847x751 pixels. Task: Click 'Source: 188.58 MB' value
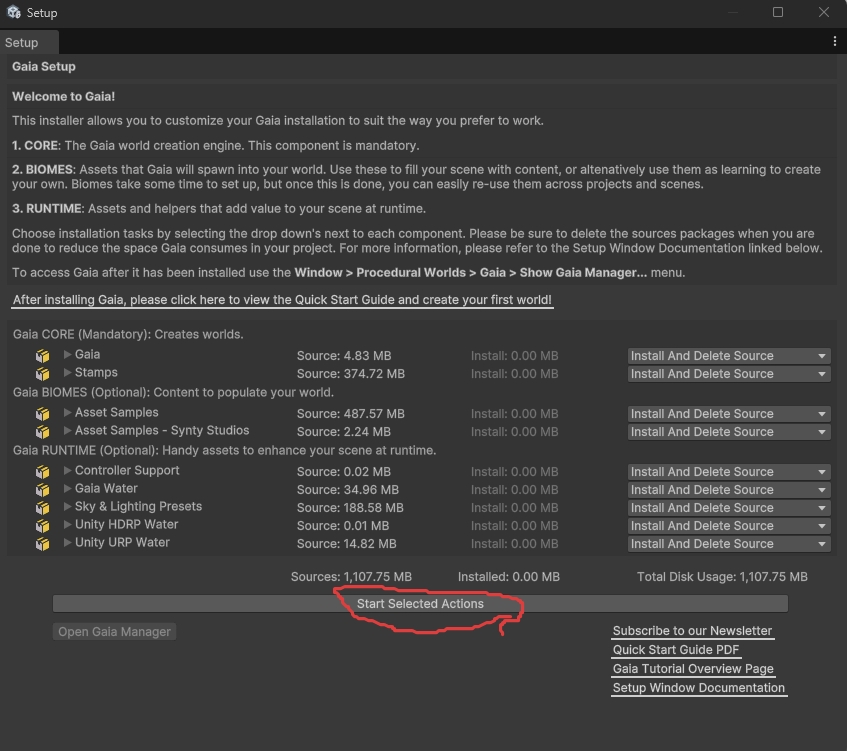[350, 508]
